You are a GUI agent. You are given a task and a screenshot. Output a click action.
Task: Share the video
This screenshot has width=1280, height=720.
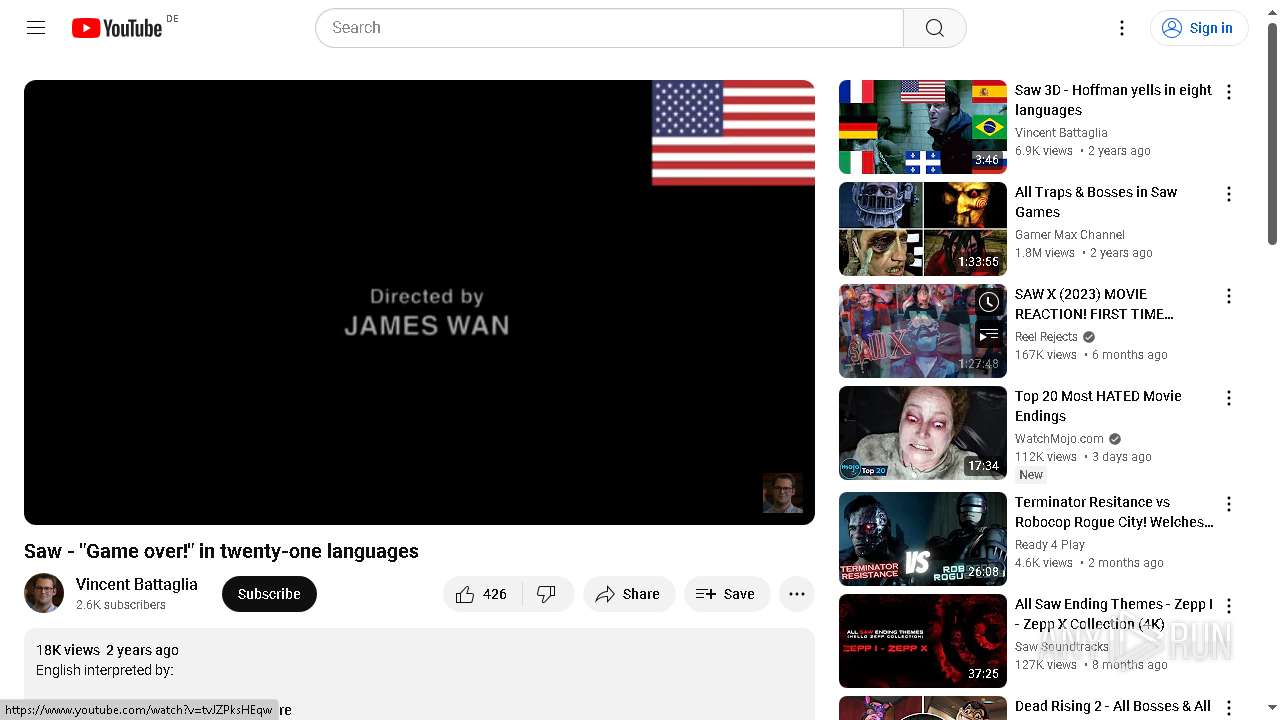coord(629,594)
